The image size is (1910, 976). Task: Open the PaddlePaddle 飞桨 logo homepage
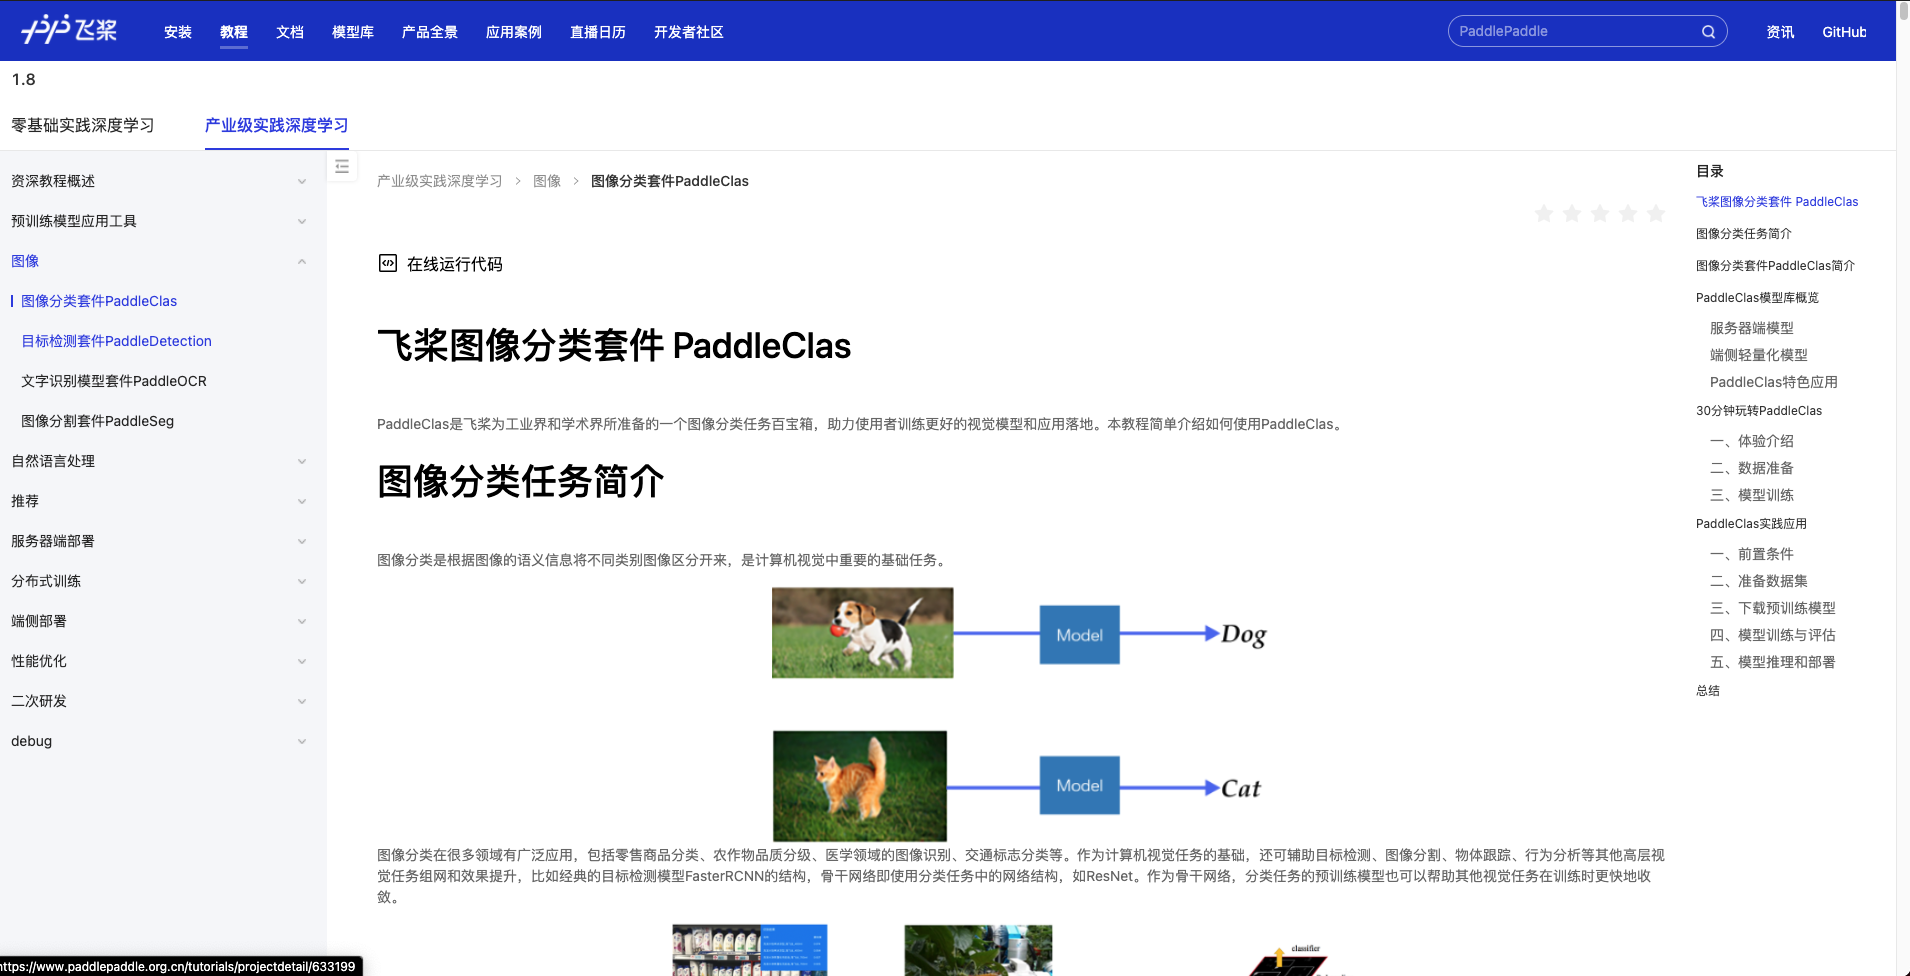click(x=69, y=30)
